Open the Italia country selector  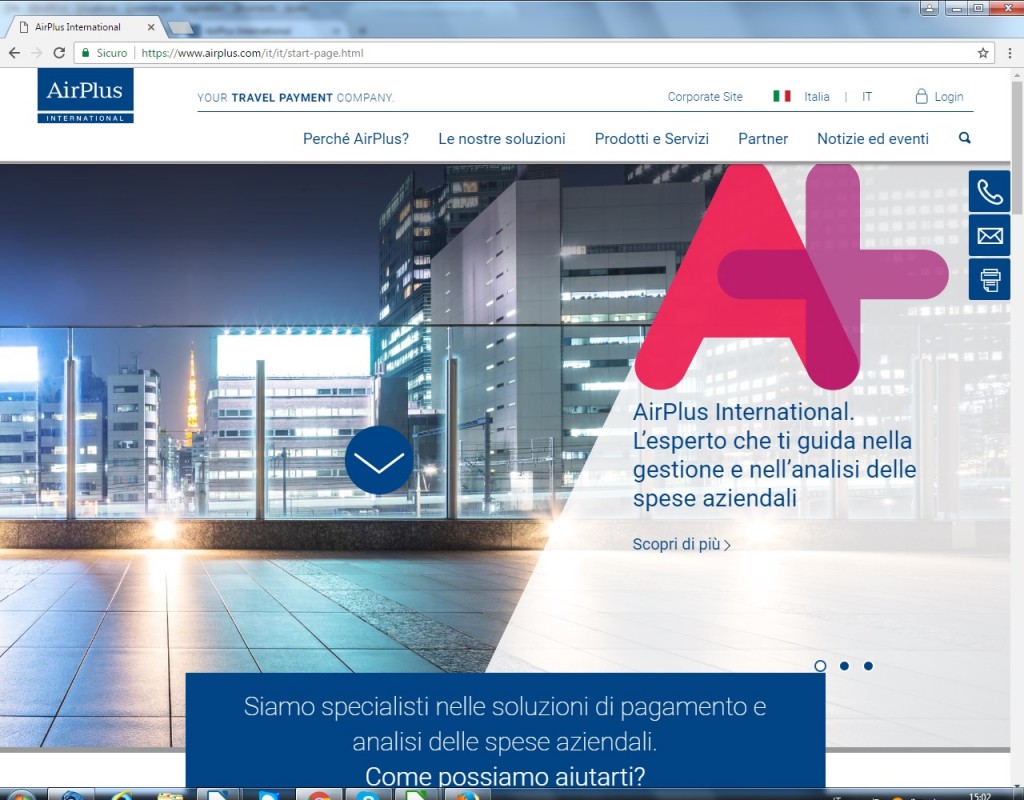coord(816,97)
